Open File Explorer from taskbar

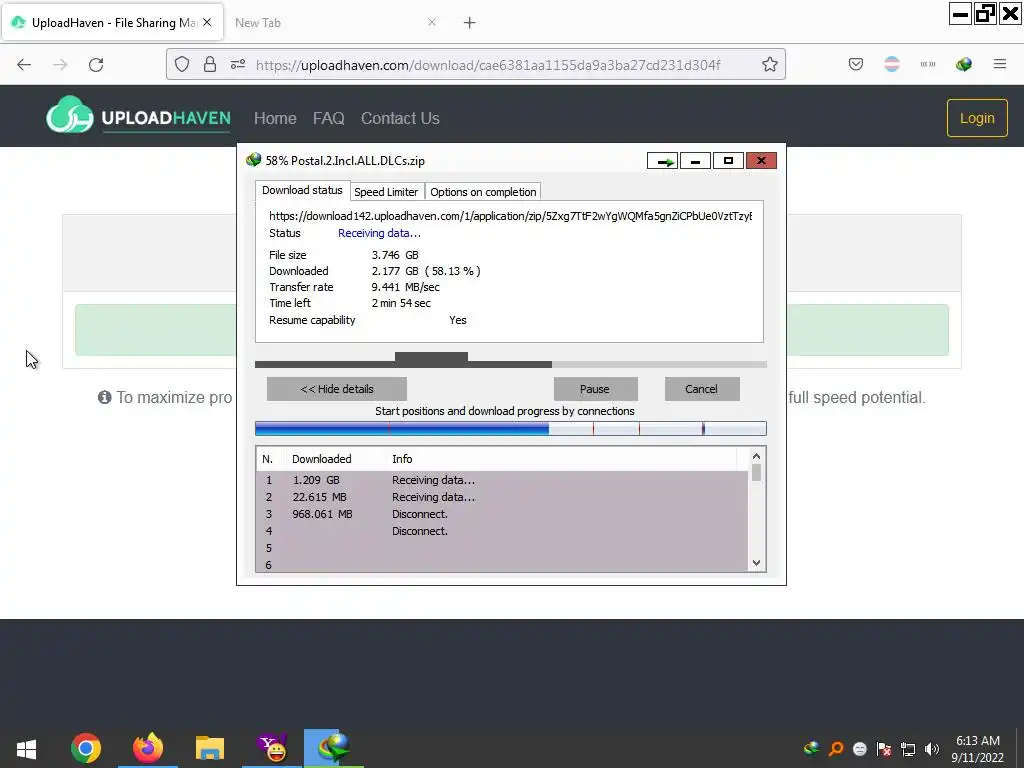tap(210, 748)
